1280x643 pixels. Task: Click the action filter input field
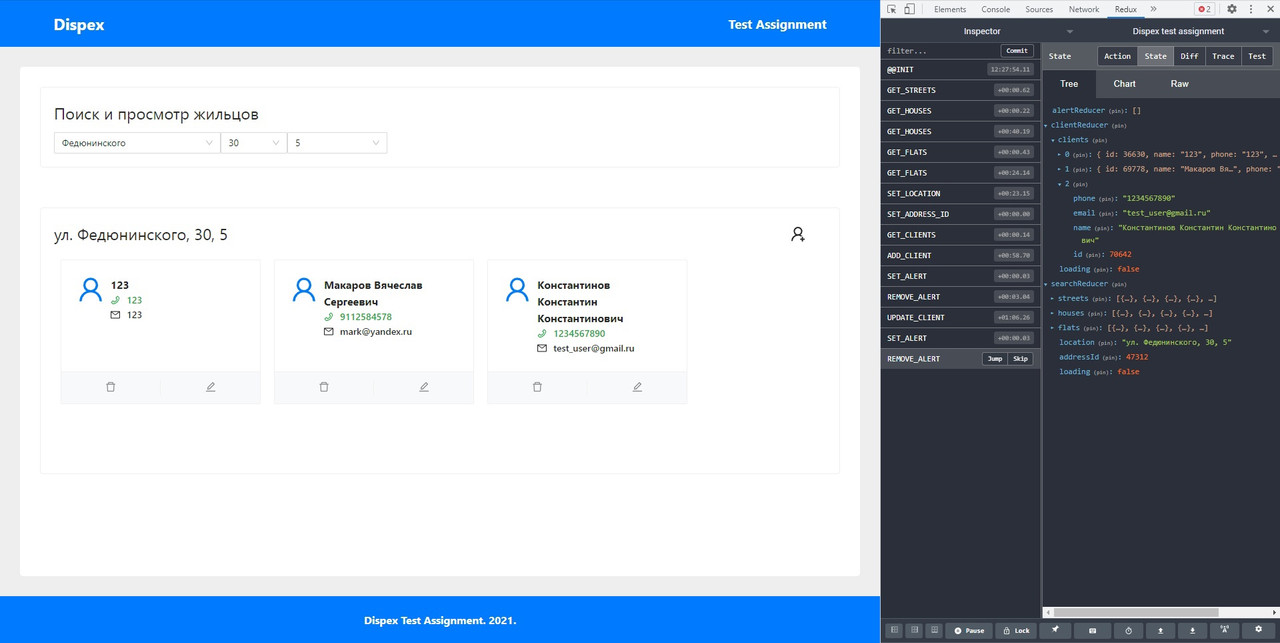coord(941,51)
